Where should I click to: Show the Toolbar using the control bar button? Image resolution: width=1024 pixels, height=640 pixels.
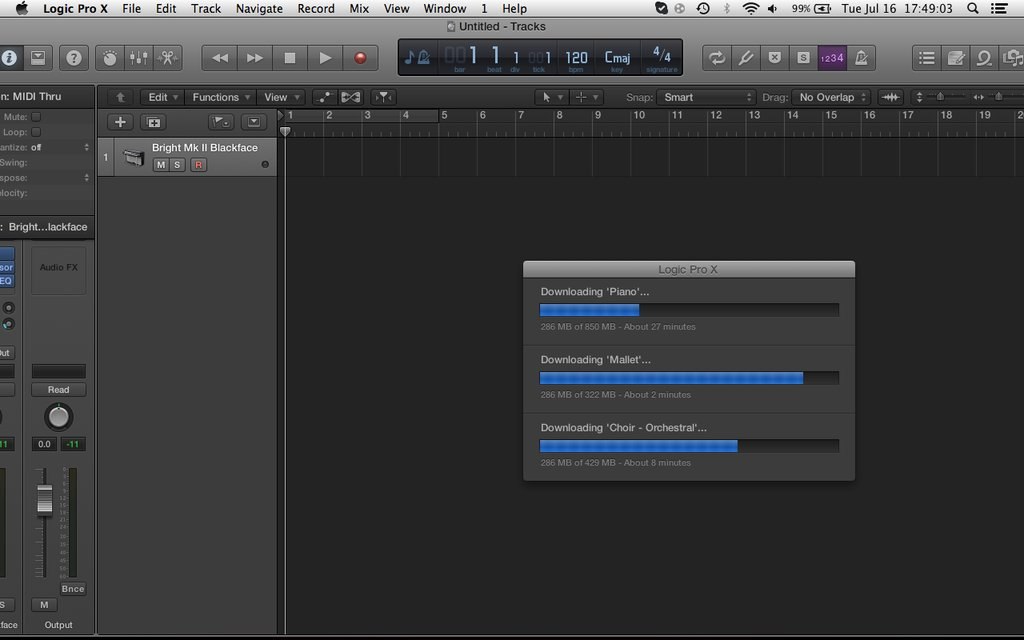tap(39, 58)
